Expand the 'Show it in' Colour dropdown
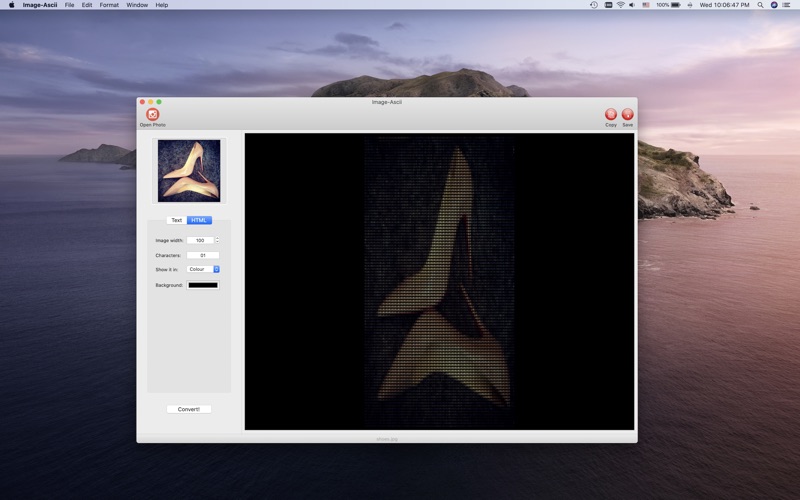This screenshot has height=500, width=800. pyautogui.click(x=203, y=269)
